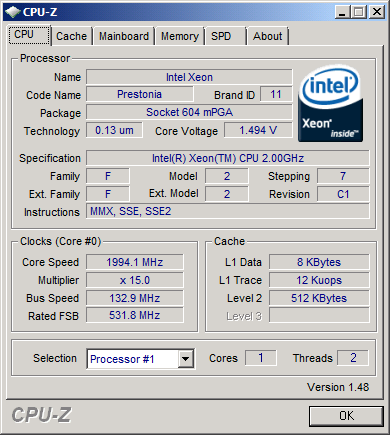
Task: Click the 1994.1 MHz core speed value
Action: [x=135, y=262]
